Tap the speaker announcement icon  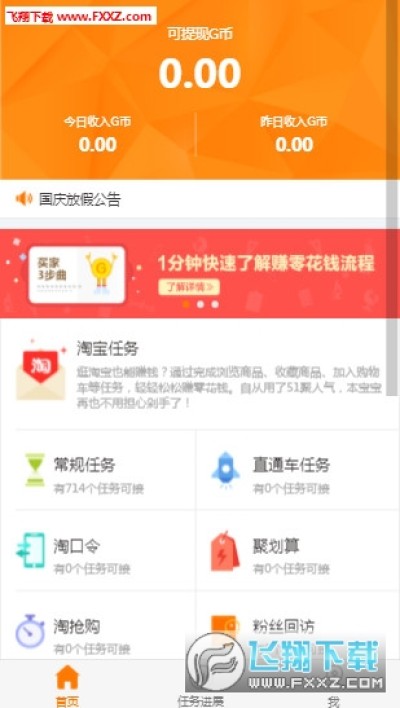(x=24, y=199)
